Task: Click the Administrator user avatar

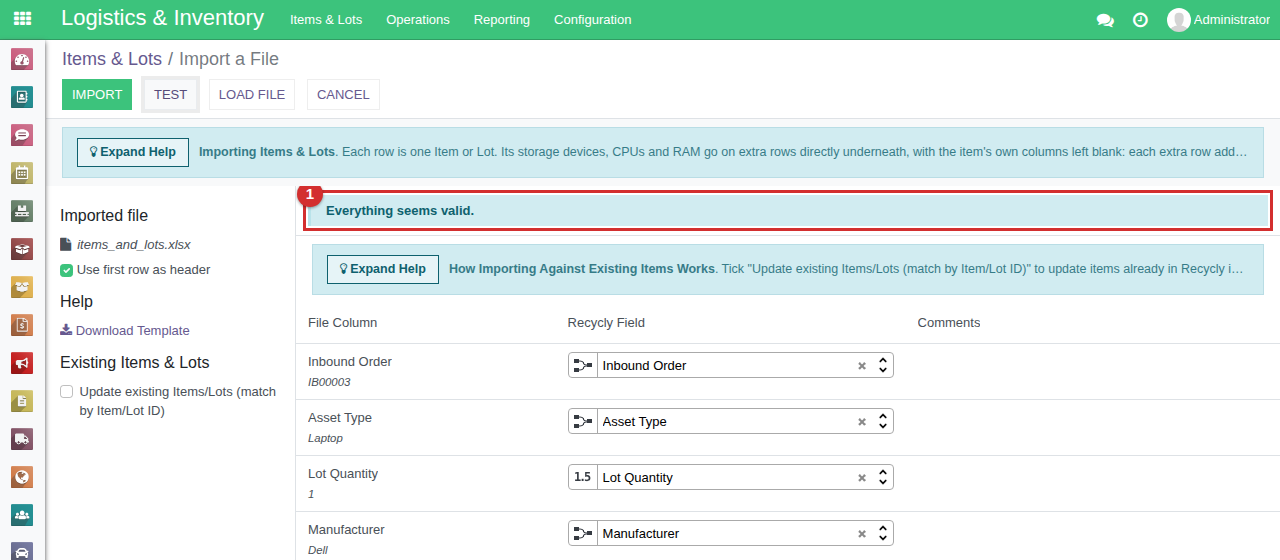Action: 1179,20
